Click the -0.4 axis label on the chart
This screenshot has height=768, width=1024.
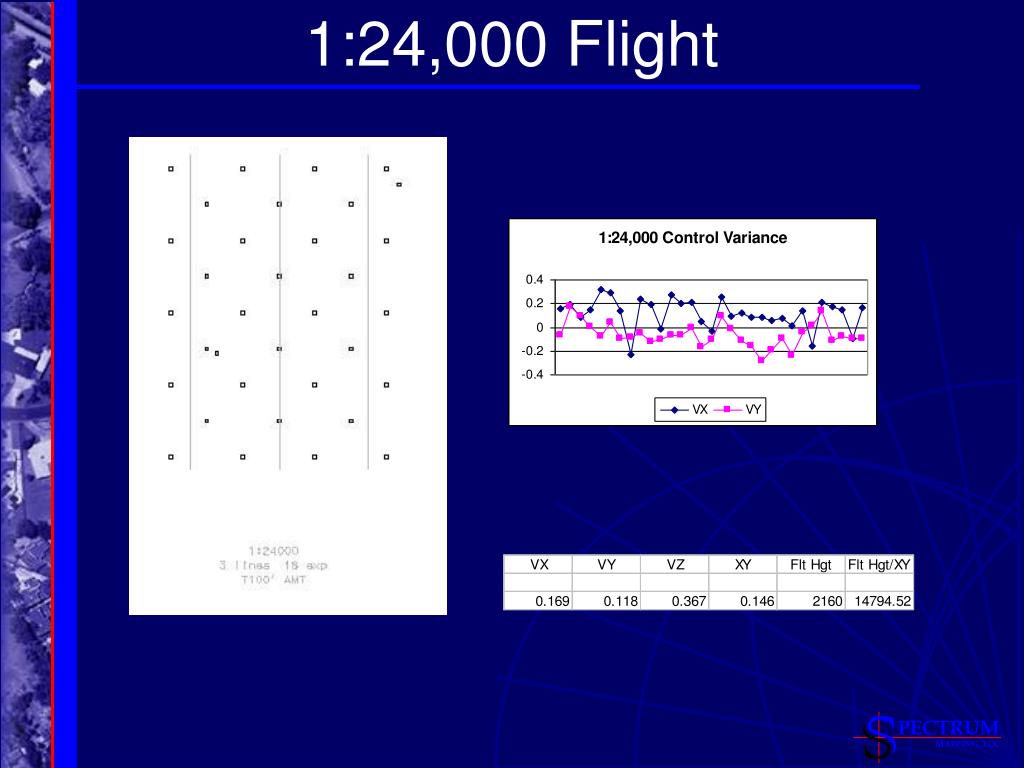coord(532,375)
